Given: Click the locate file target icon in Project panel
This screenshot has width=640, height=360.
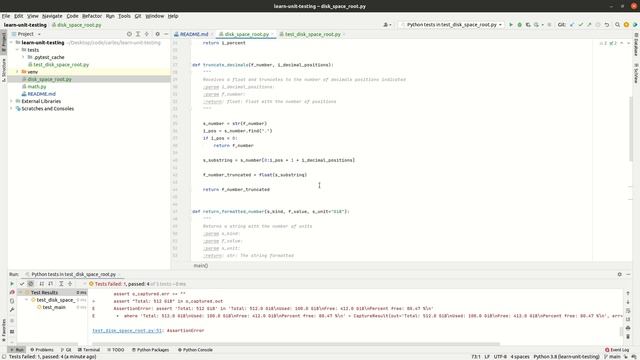Looking at the screenshot, I should [129, 34].
